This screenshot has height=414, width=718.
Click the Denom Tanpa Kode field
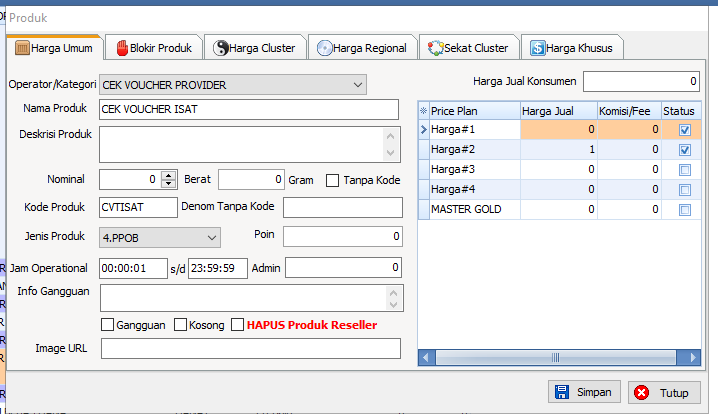343,207
